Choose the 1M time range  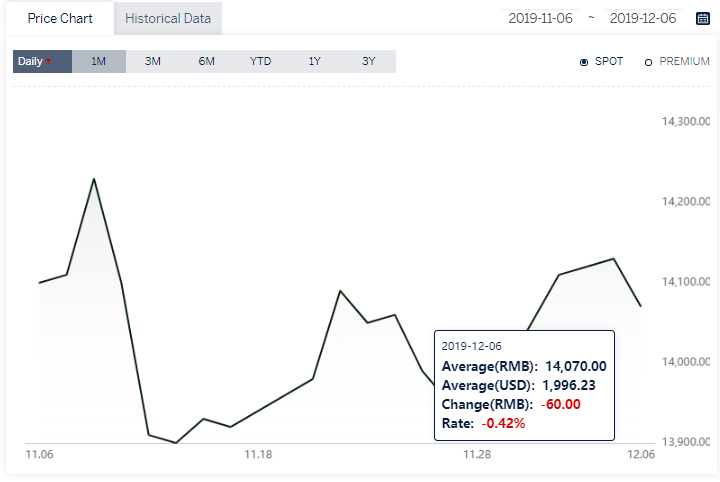99,62
